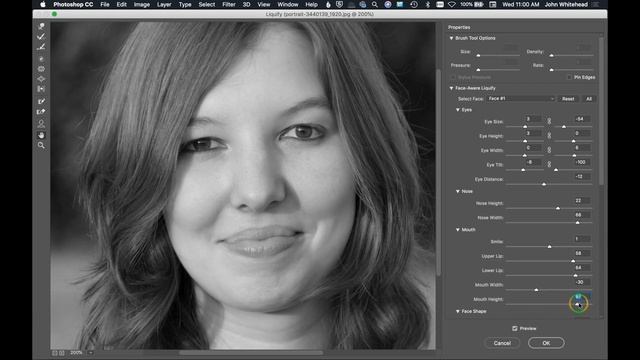Collapse the Face Shape section
Viewport: 640px width, 360px height.
click(458, 311)
